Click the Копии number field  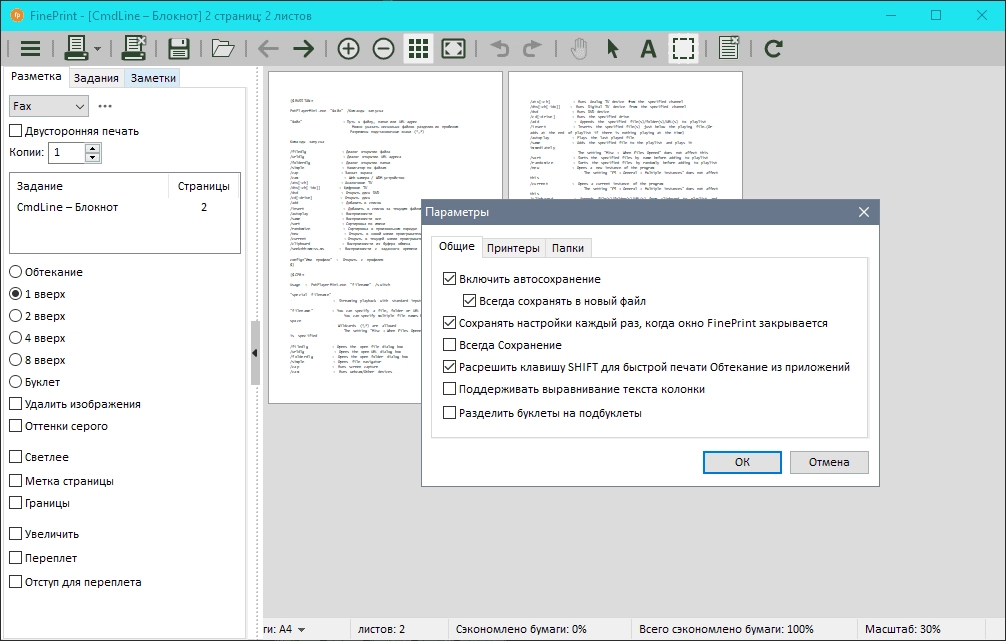click(x=67, y=153)
